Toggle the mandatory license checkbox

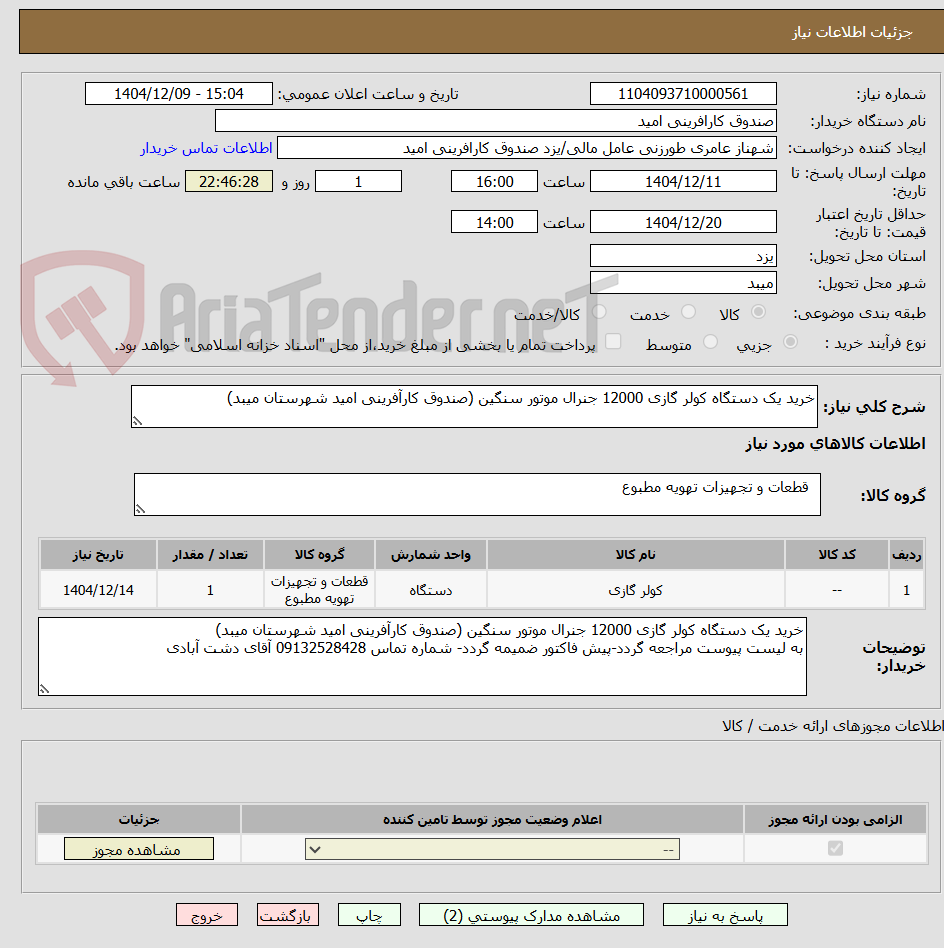(x=835, y=849)
